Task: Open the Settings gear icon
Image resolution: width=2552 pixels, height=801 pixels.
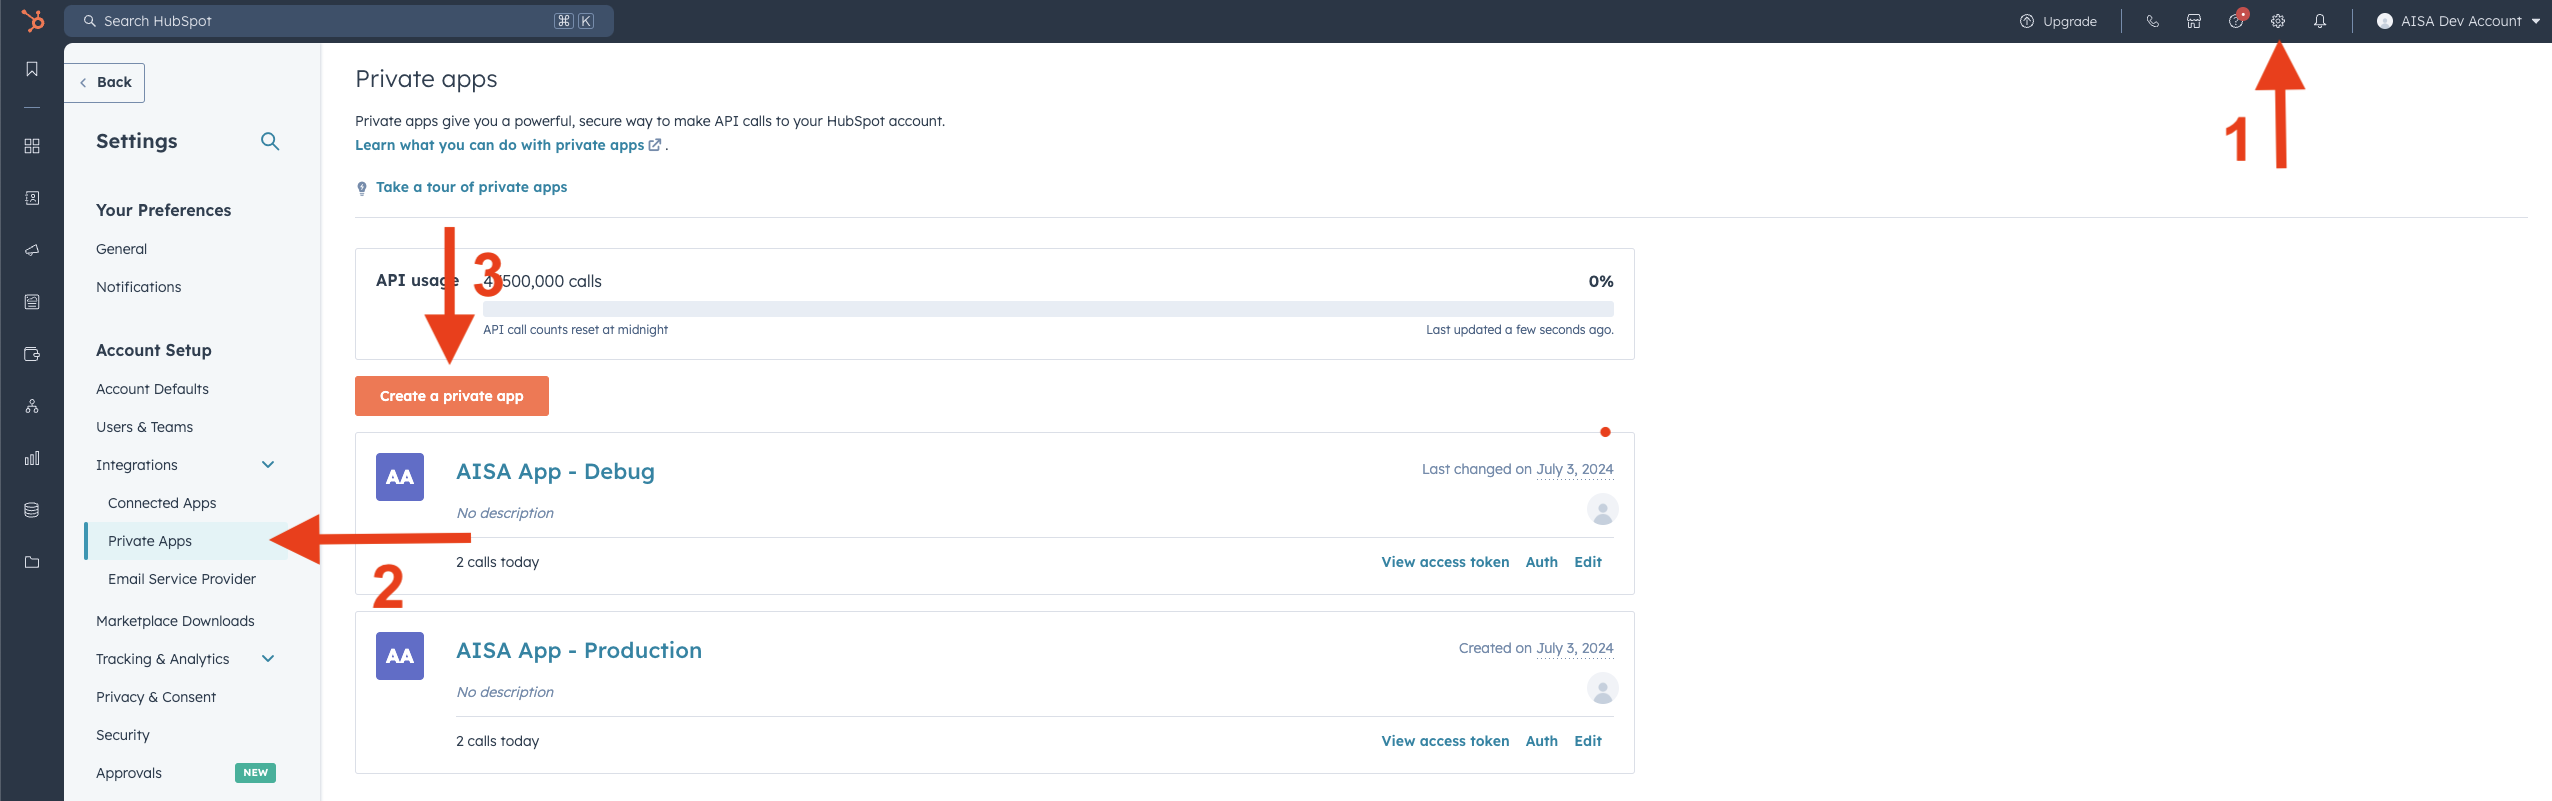Action: click(2278, 21)
